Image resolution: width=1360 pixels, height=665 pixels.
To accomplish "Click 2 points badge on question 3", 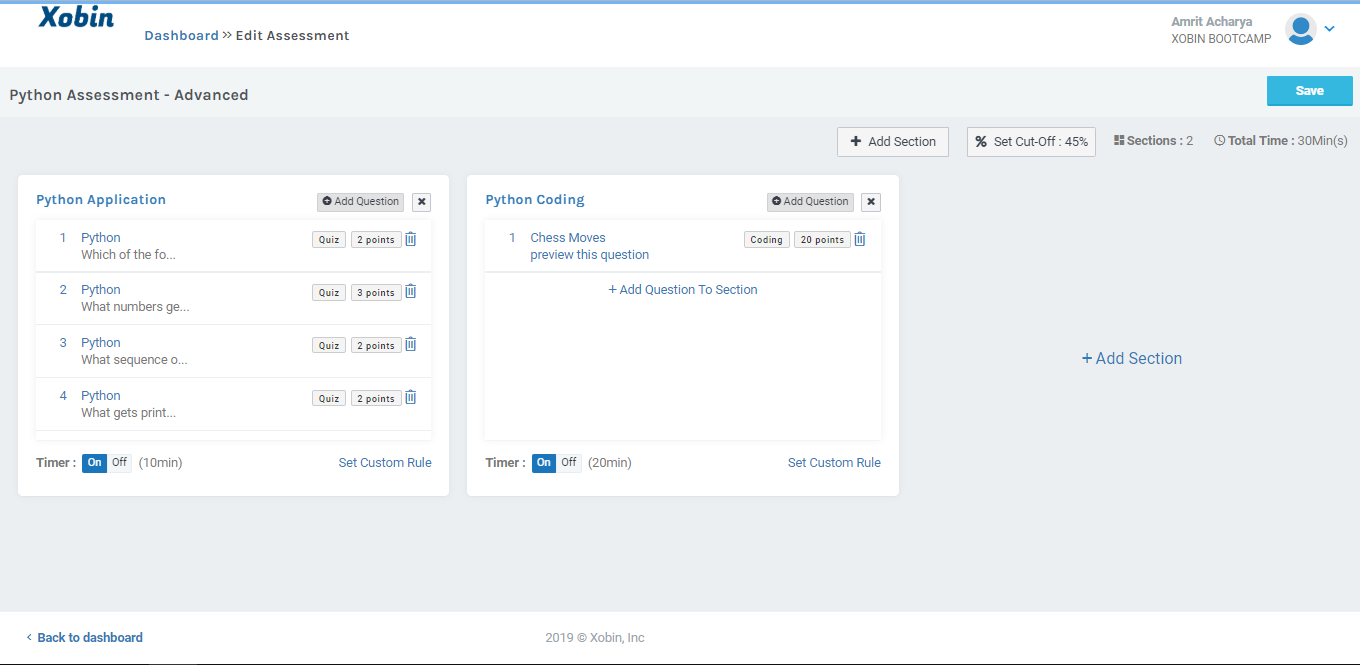I will coord(376,345).
